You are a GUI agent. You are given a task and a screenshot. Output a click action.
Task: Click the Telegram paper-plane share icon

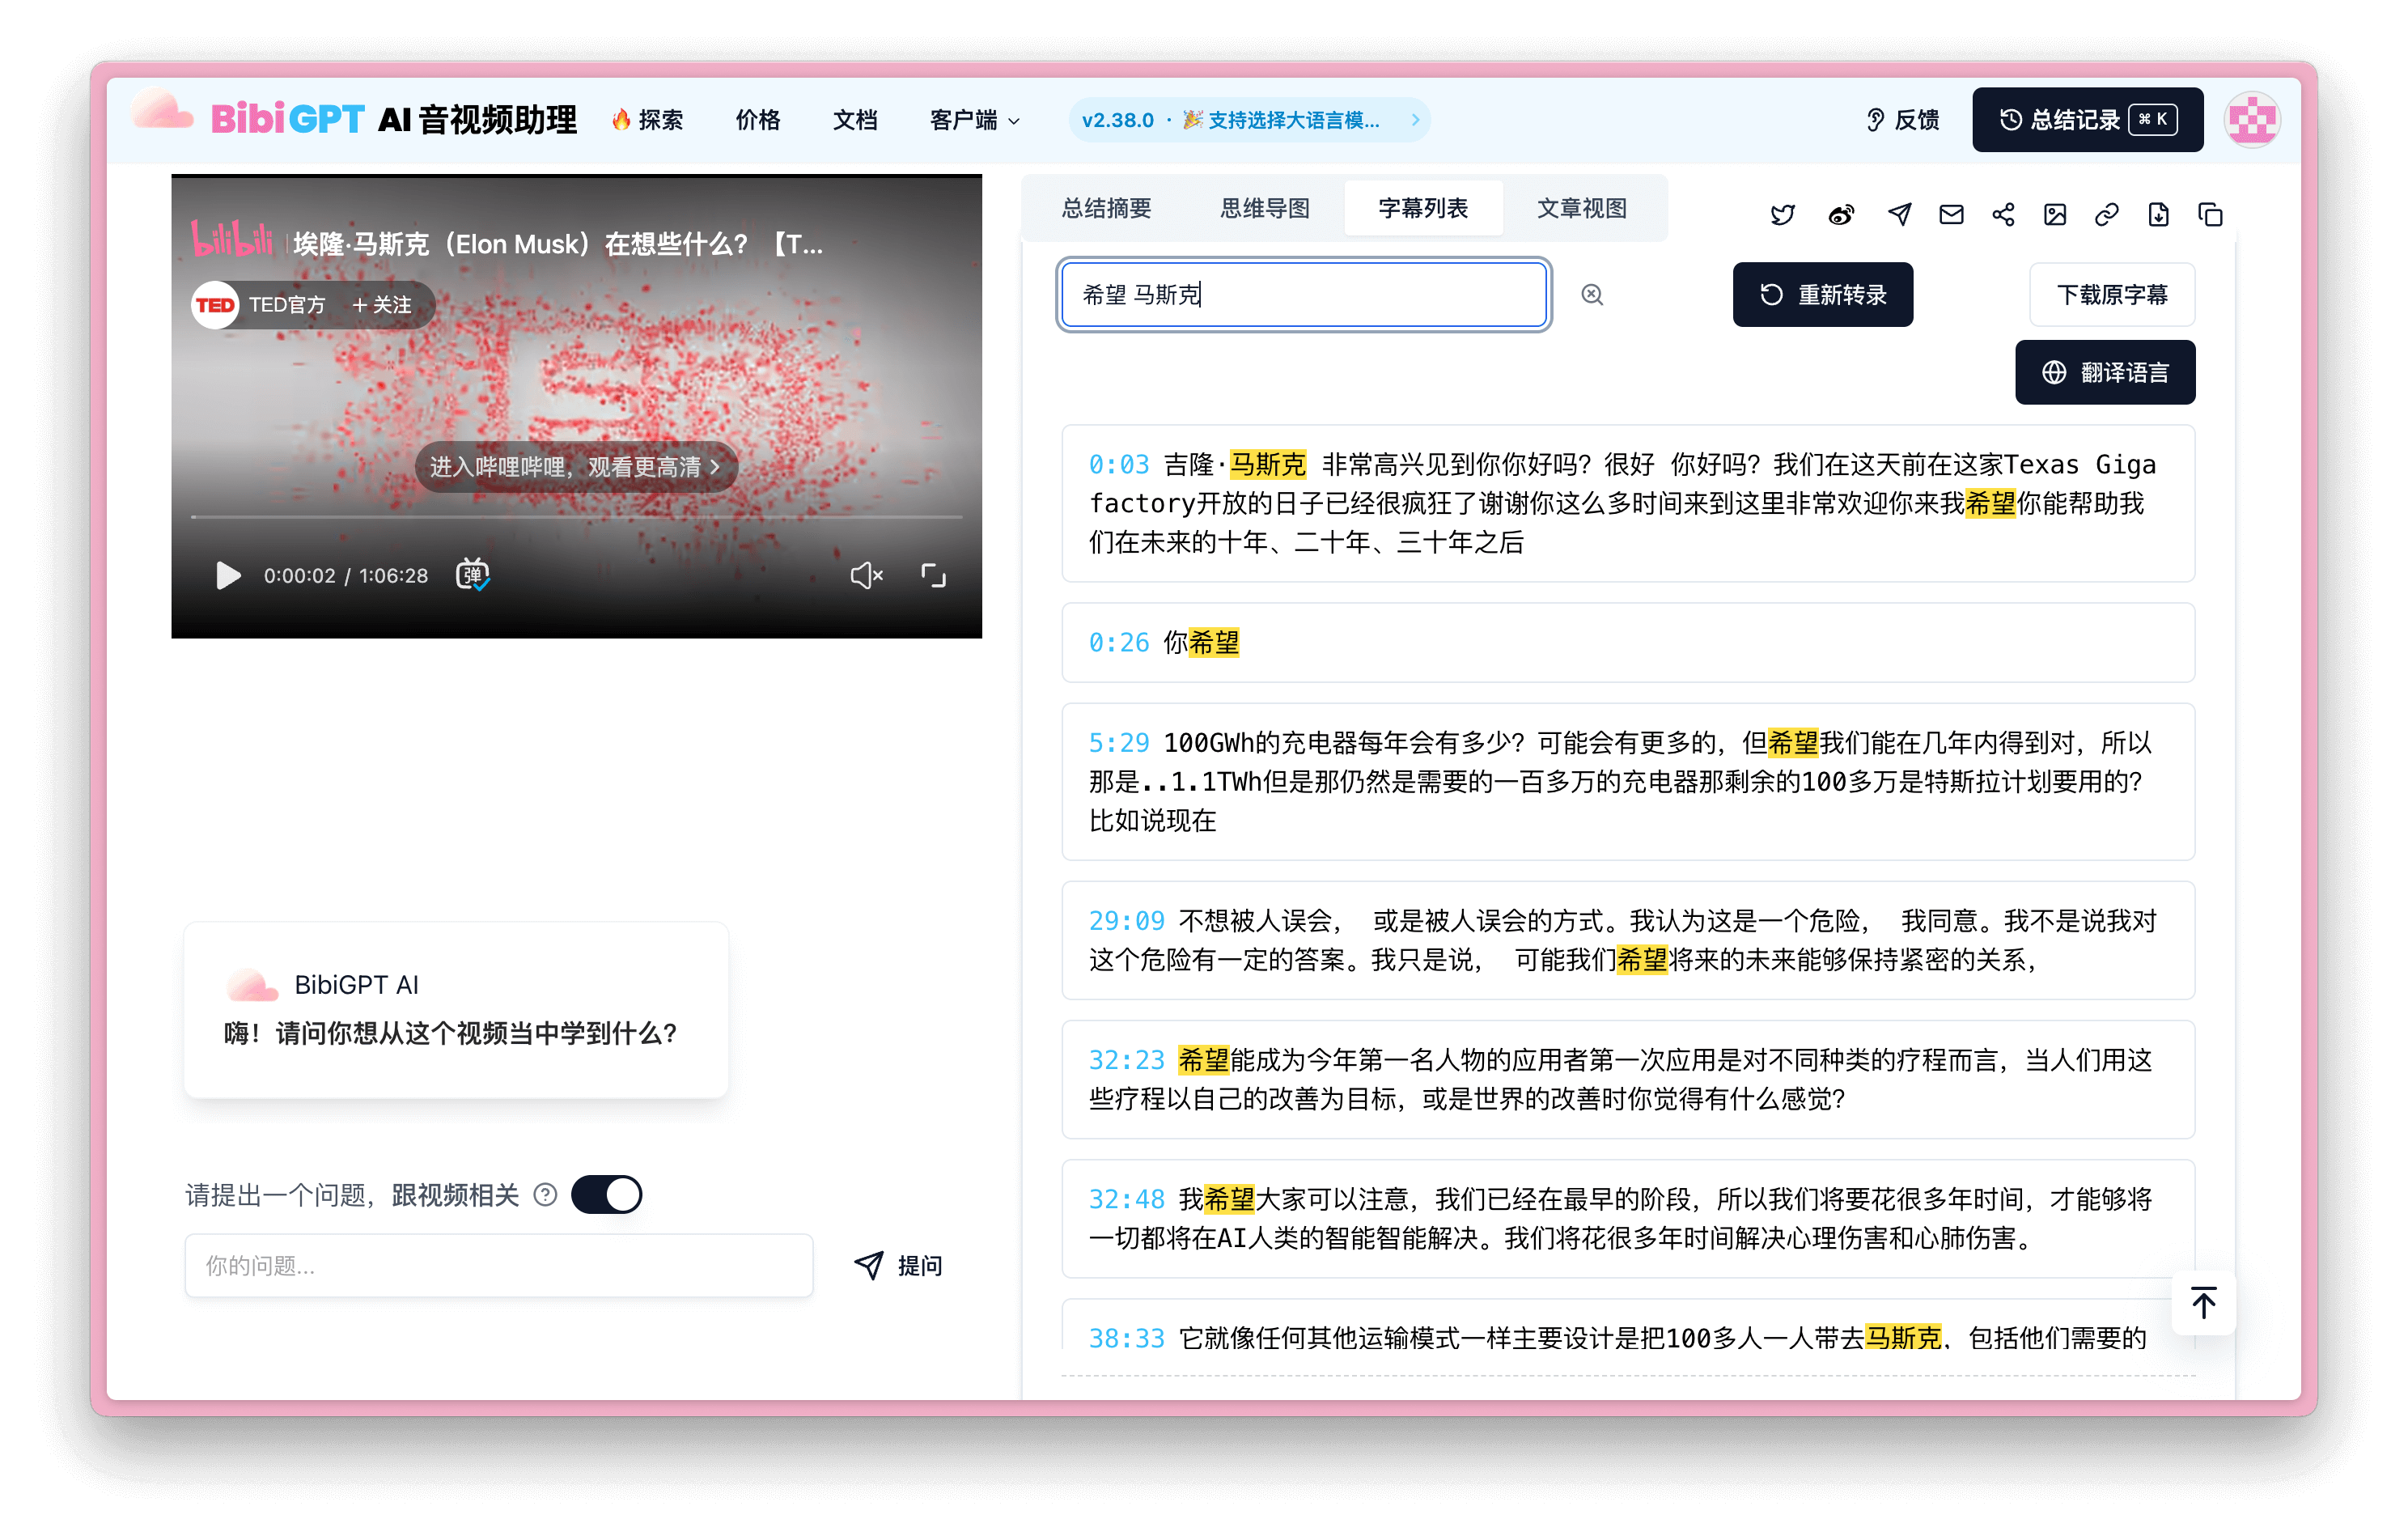[1899, 214]
